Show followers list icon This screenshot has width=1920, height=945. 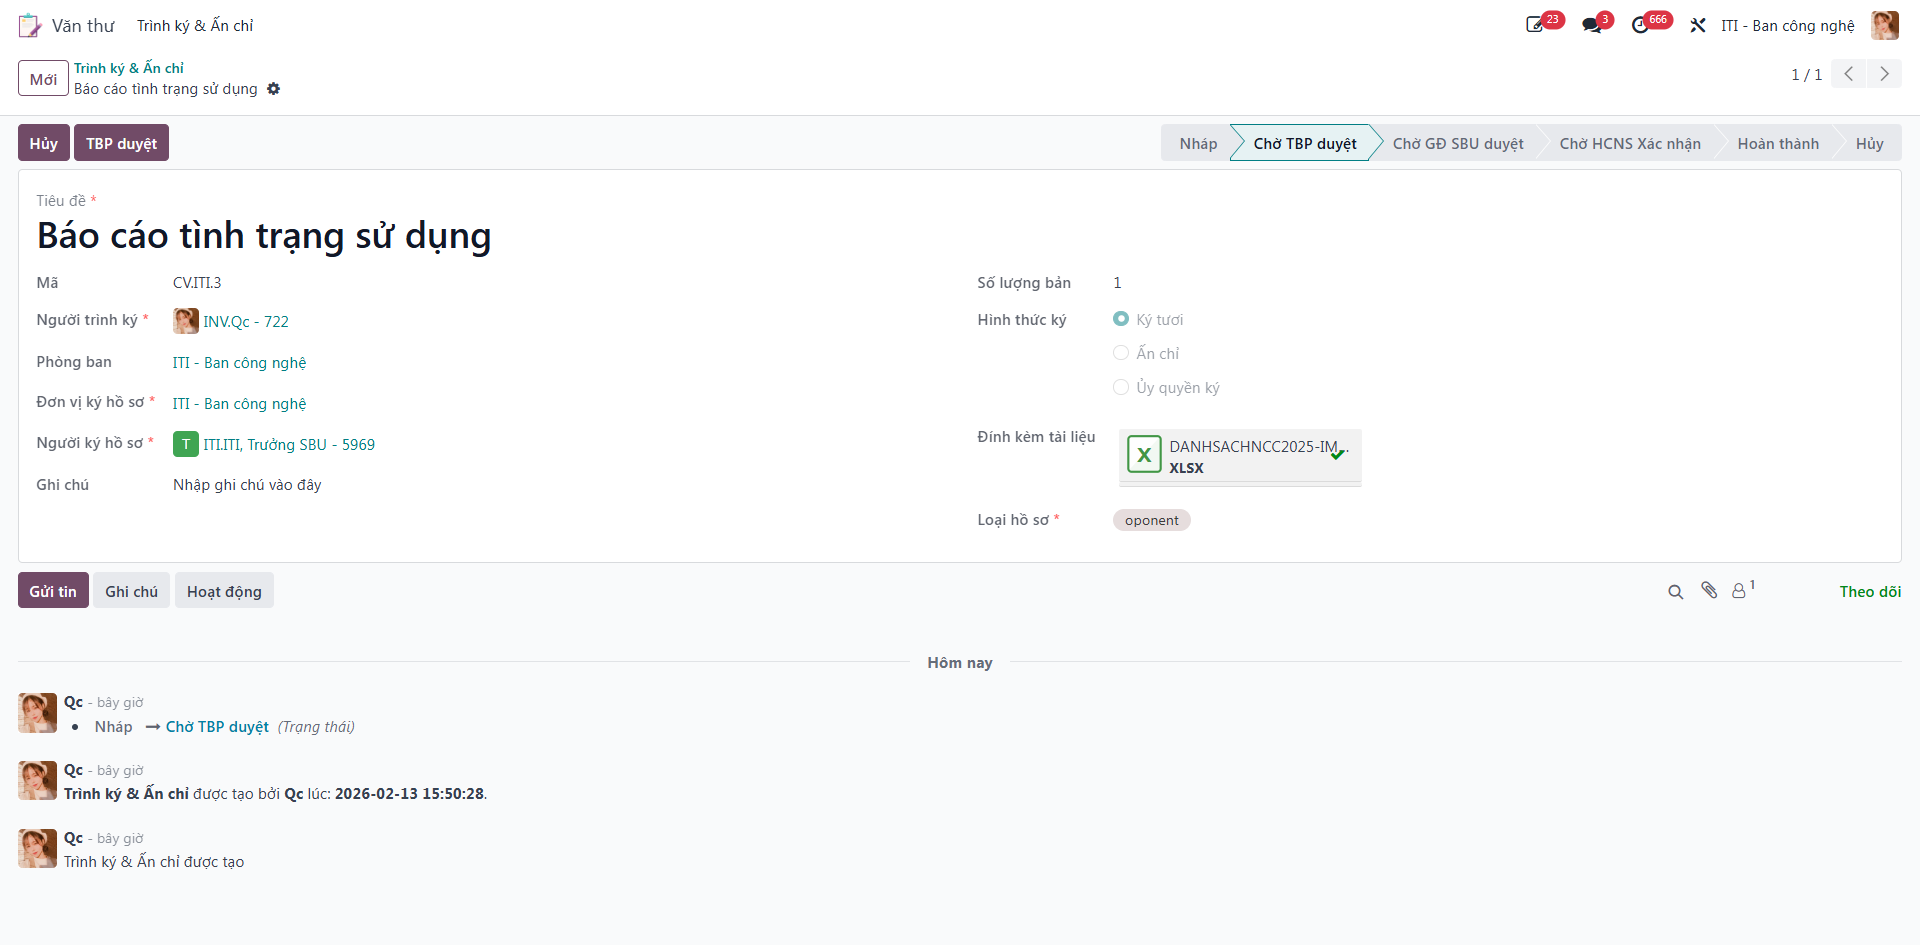coord(1742,590)
